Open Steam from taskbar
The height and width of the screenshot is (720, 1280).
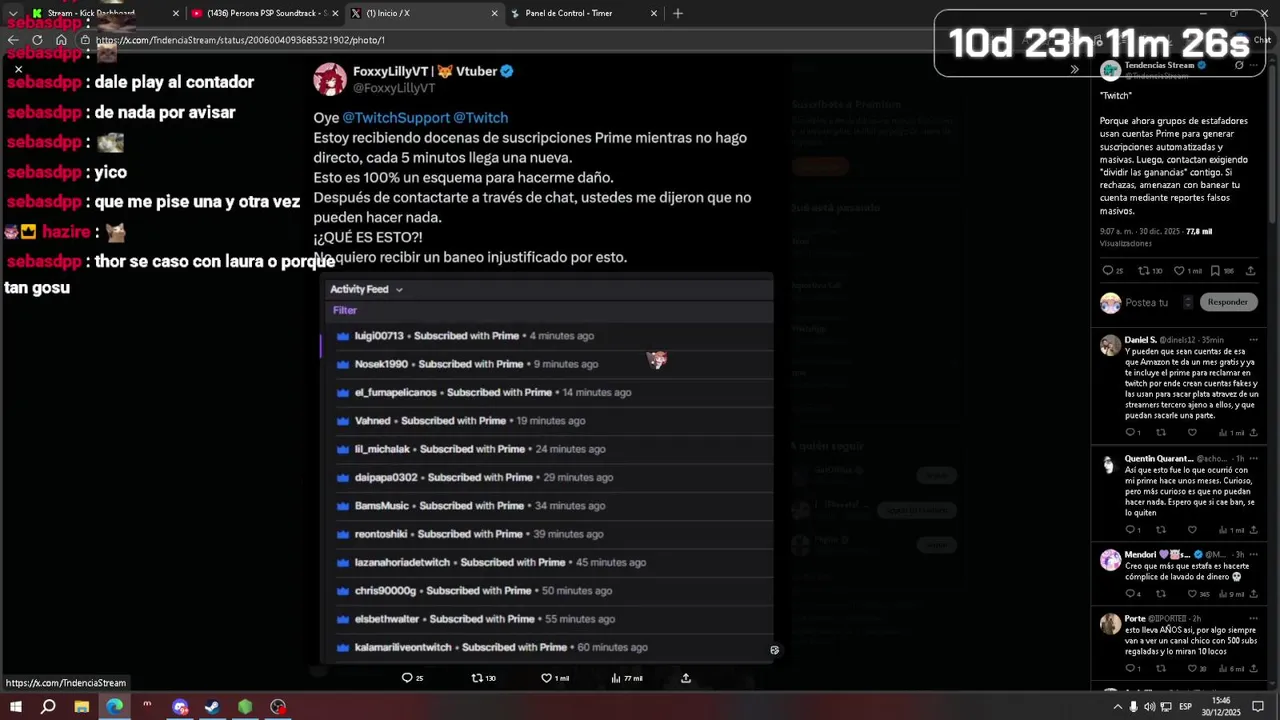click(212, 707)
